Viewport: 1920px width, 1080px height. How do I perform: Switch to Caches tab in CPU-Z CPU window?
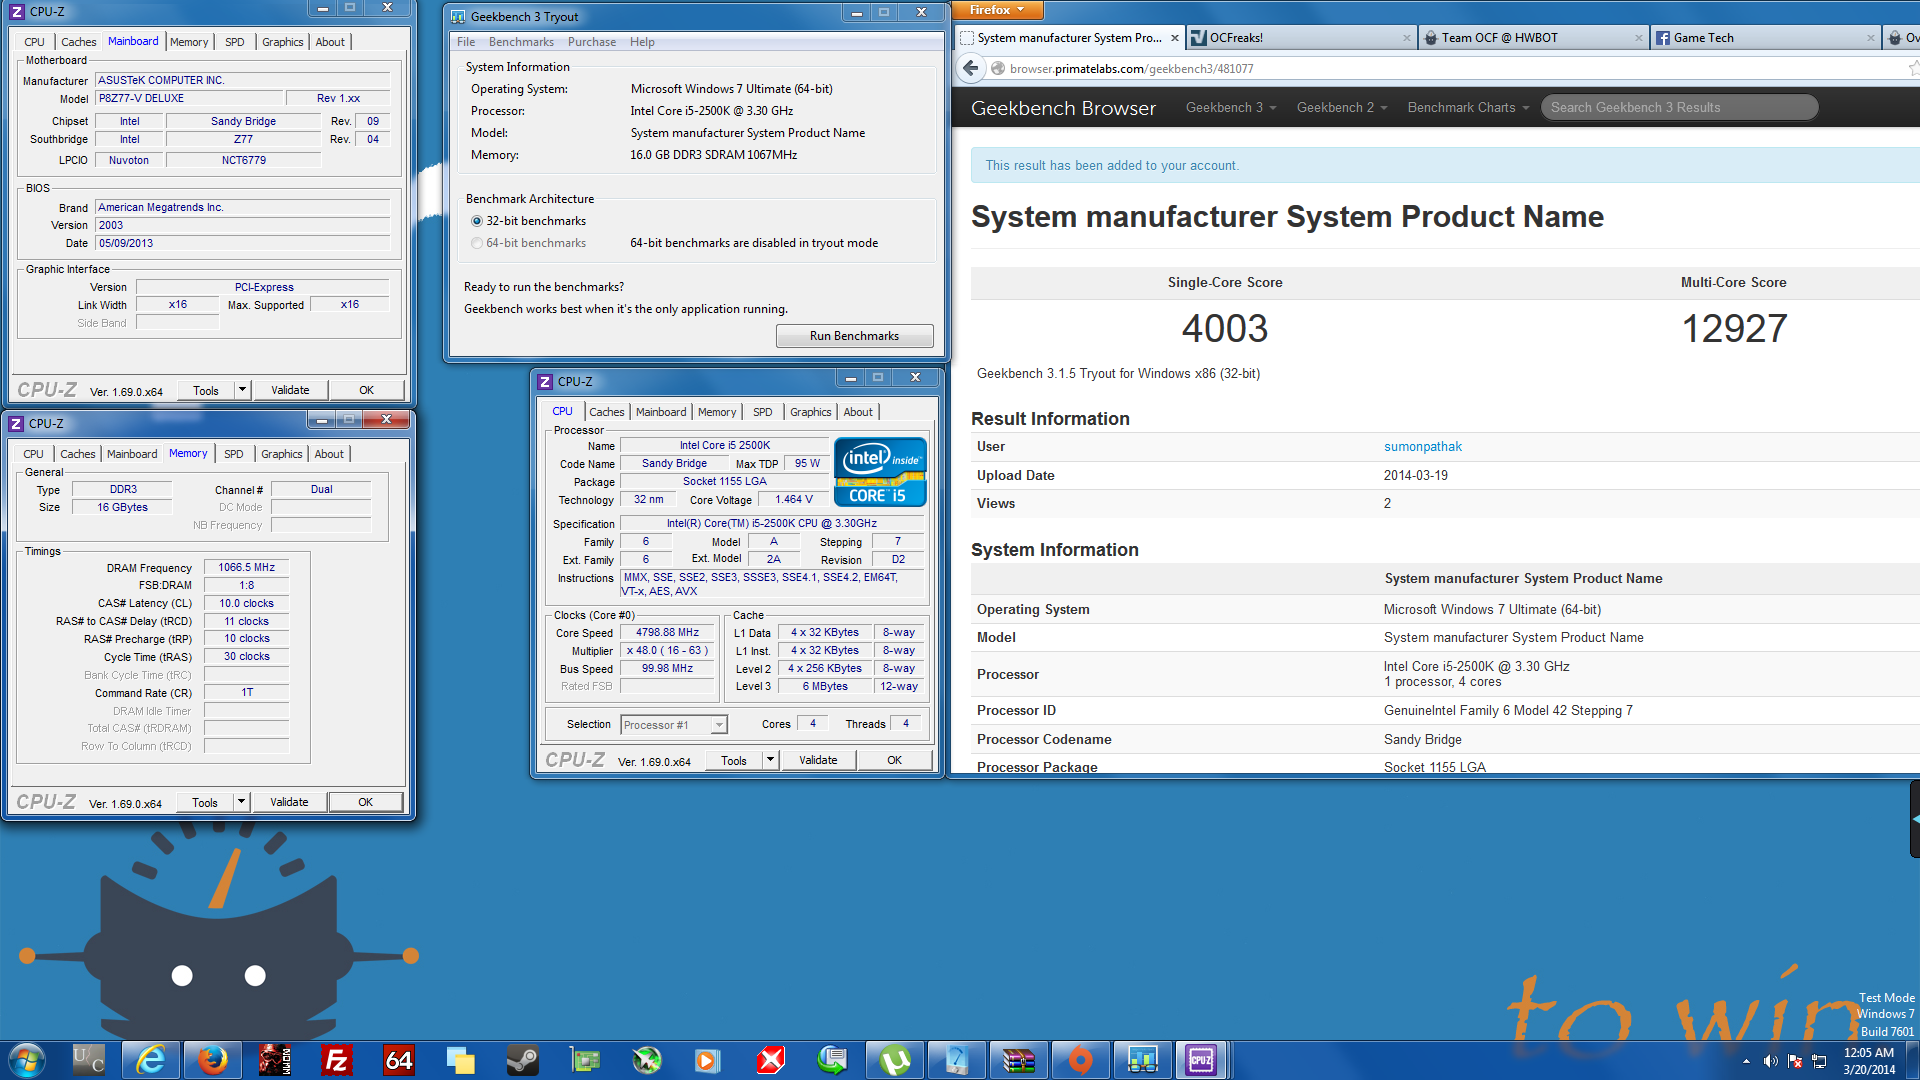coord(606,412)
